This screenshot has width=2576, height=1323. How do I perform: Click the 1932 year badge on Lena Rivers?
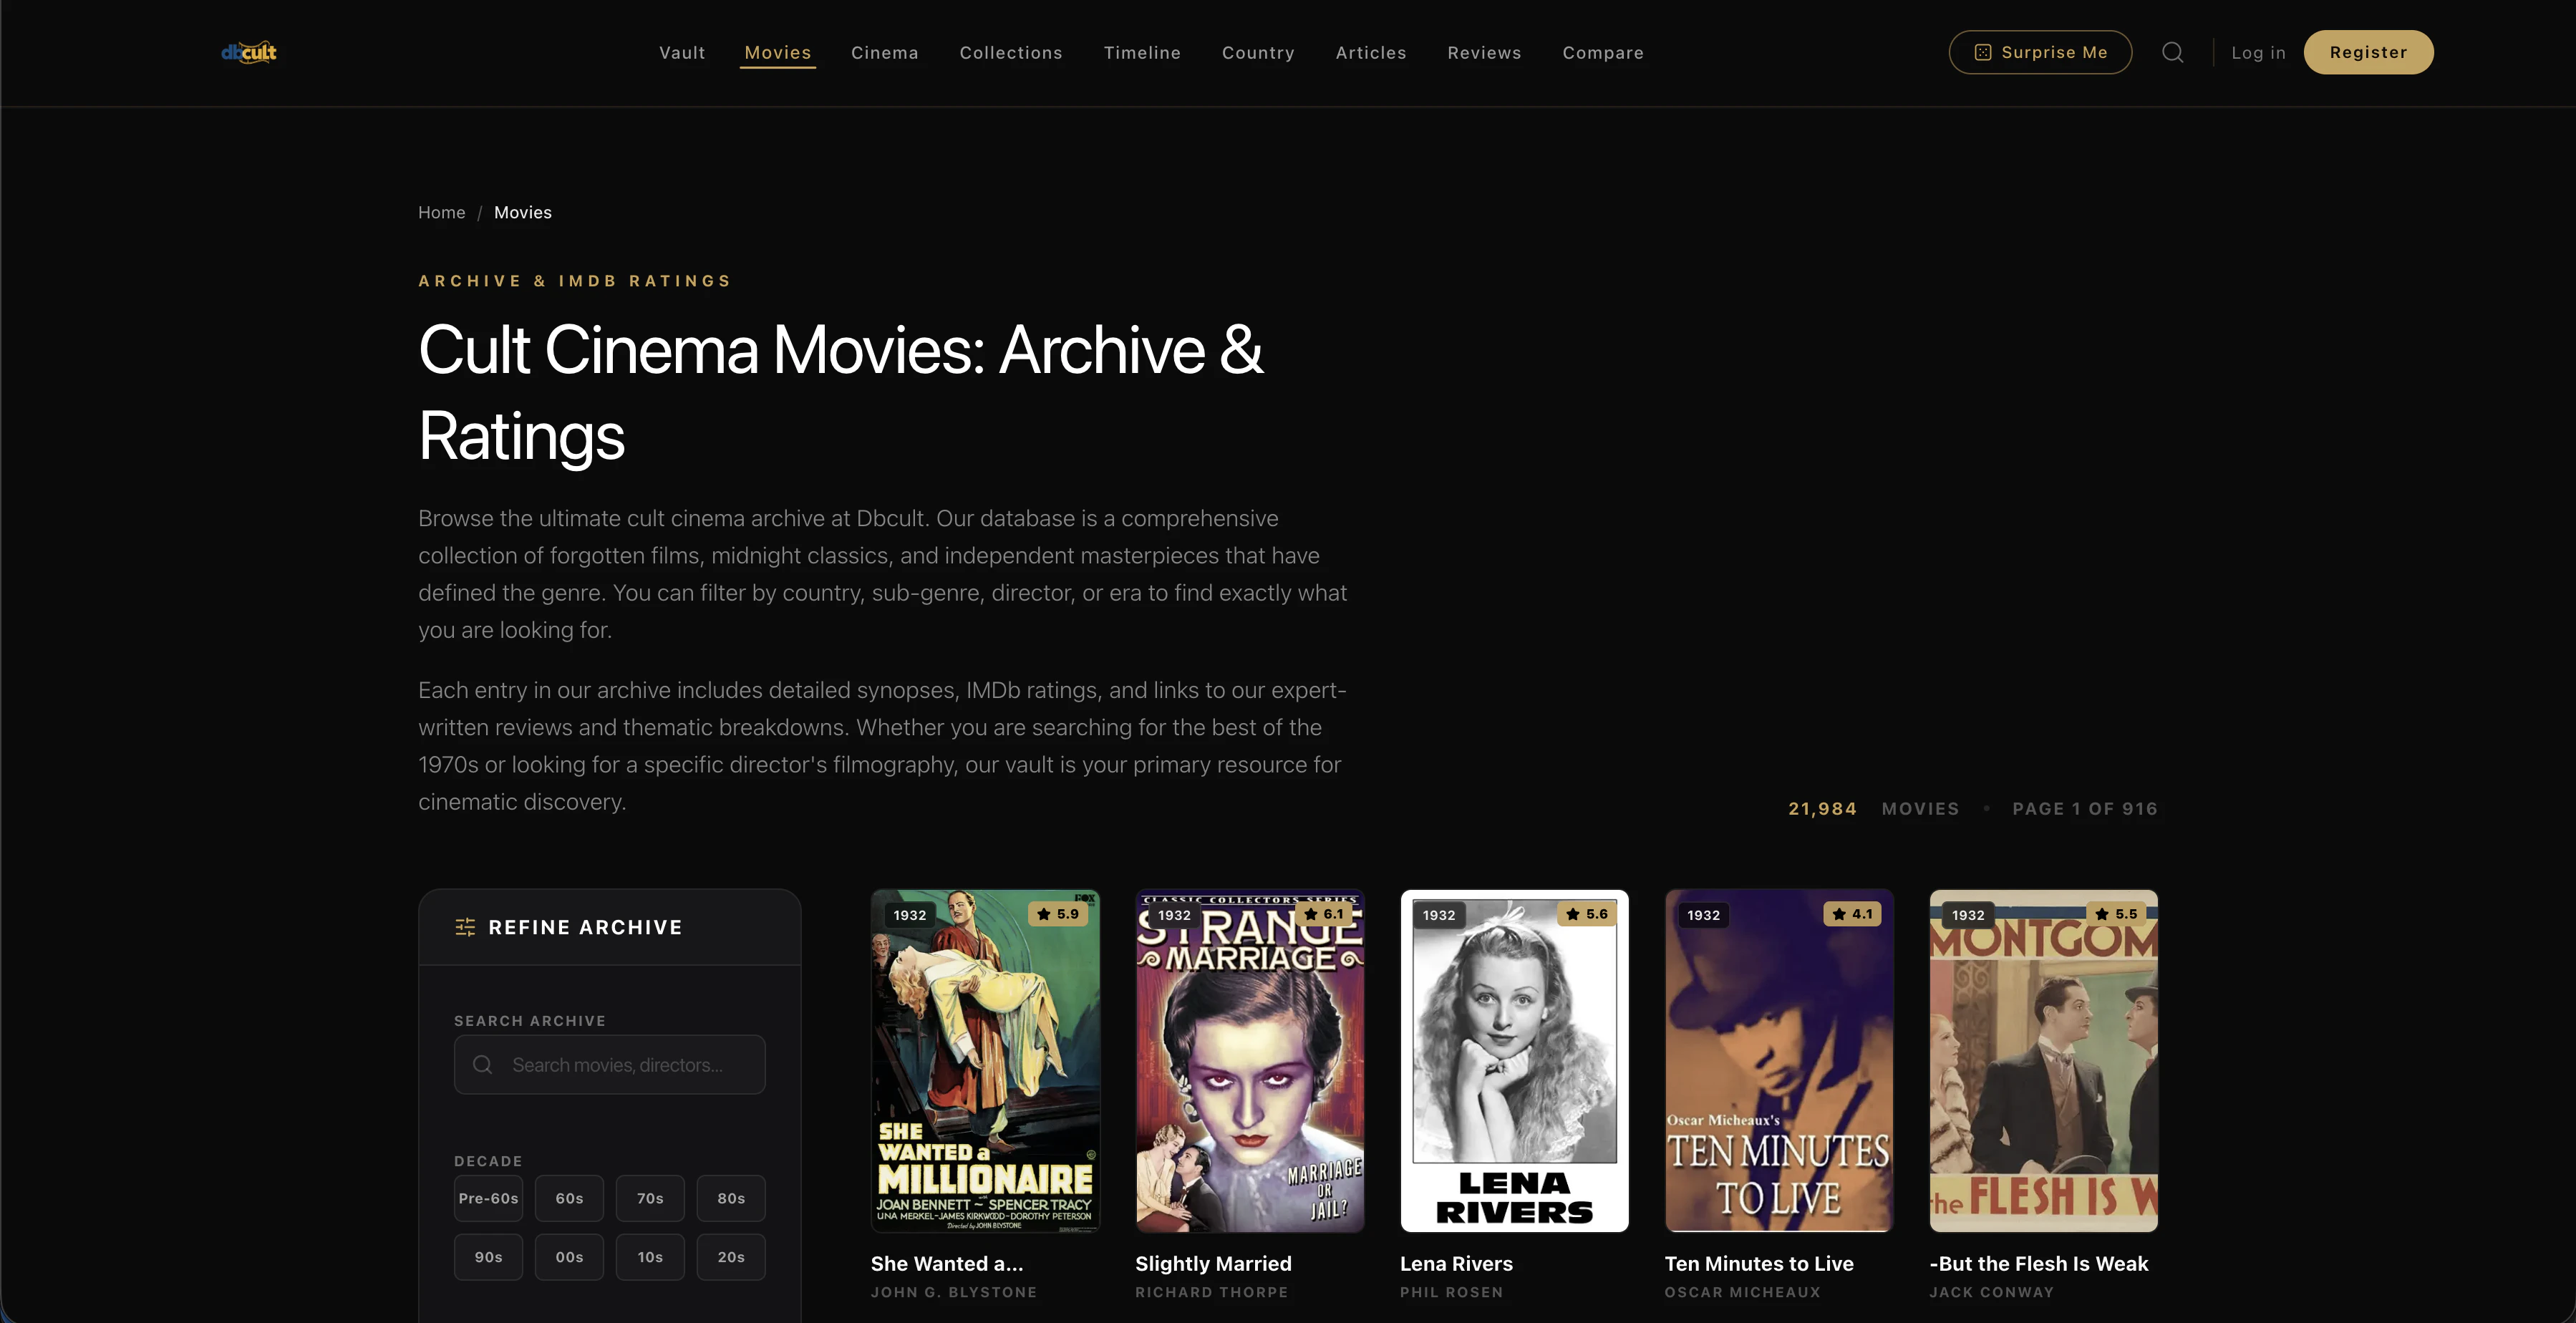[1439, 915]
